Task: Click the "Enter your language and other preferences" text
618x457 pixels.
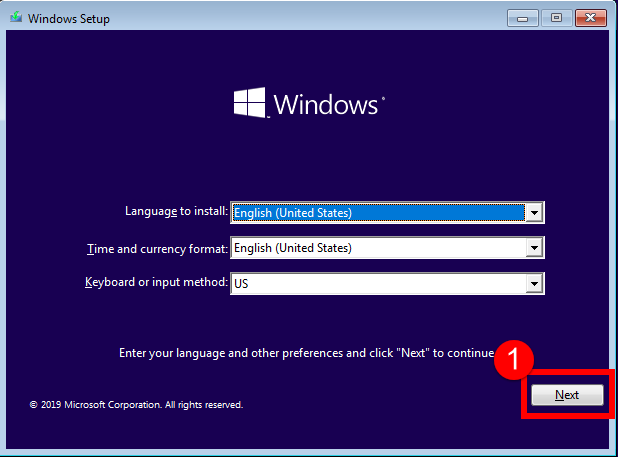Action: [x=307, y=353]
